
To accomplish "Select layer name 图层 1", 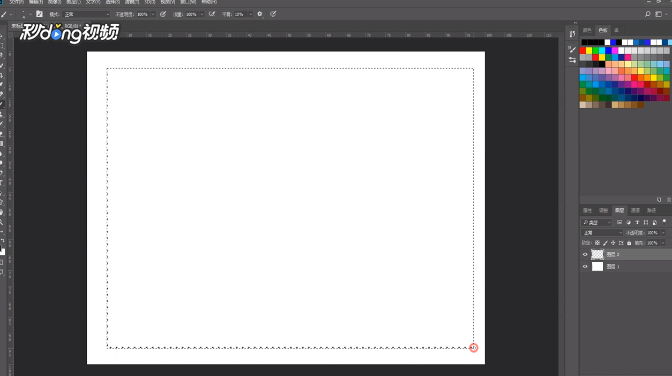I will [x=613, y=266].
